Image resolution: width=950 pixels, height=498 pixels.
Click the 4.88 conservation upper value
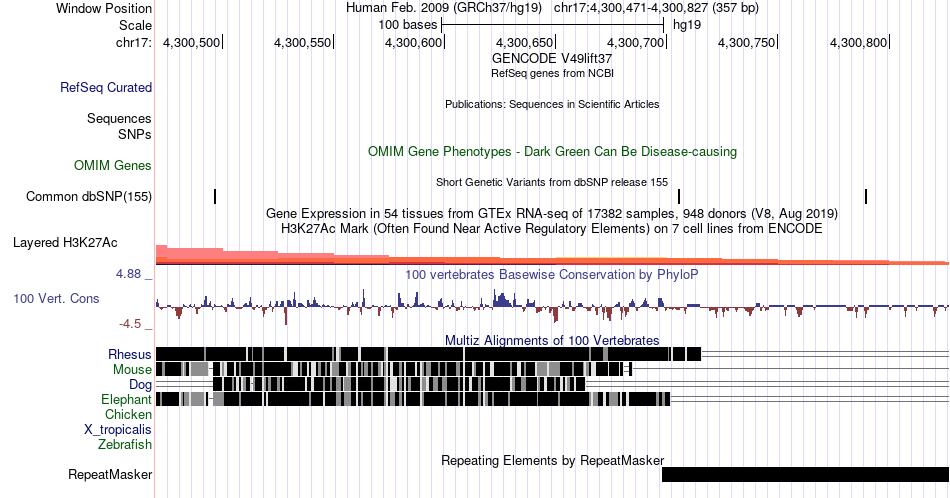(128, 274)
